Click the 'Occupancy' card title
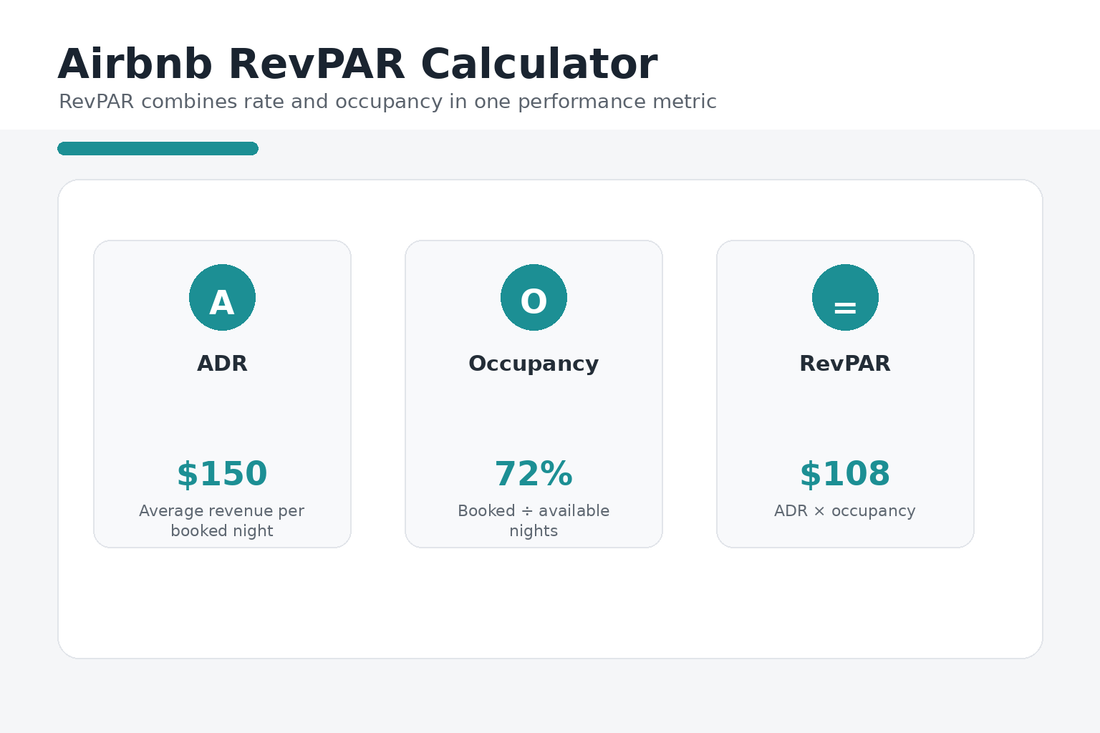 coord(534,364)
